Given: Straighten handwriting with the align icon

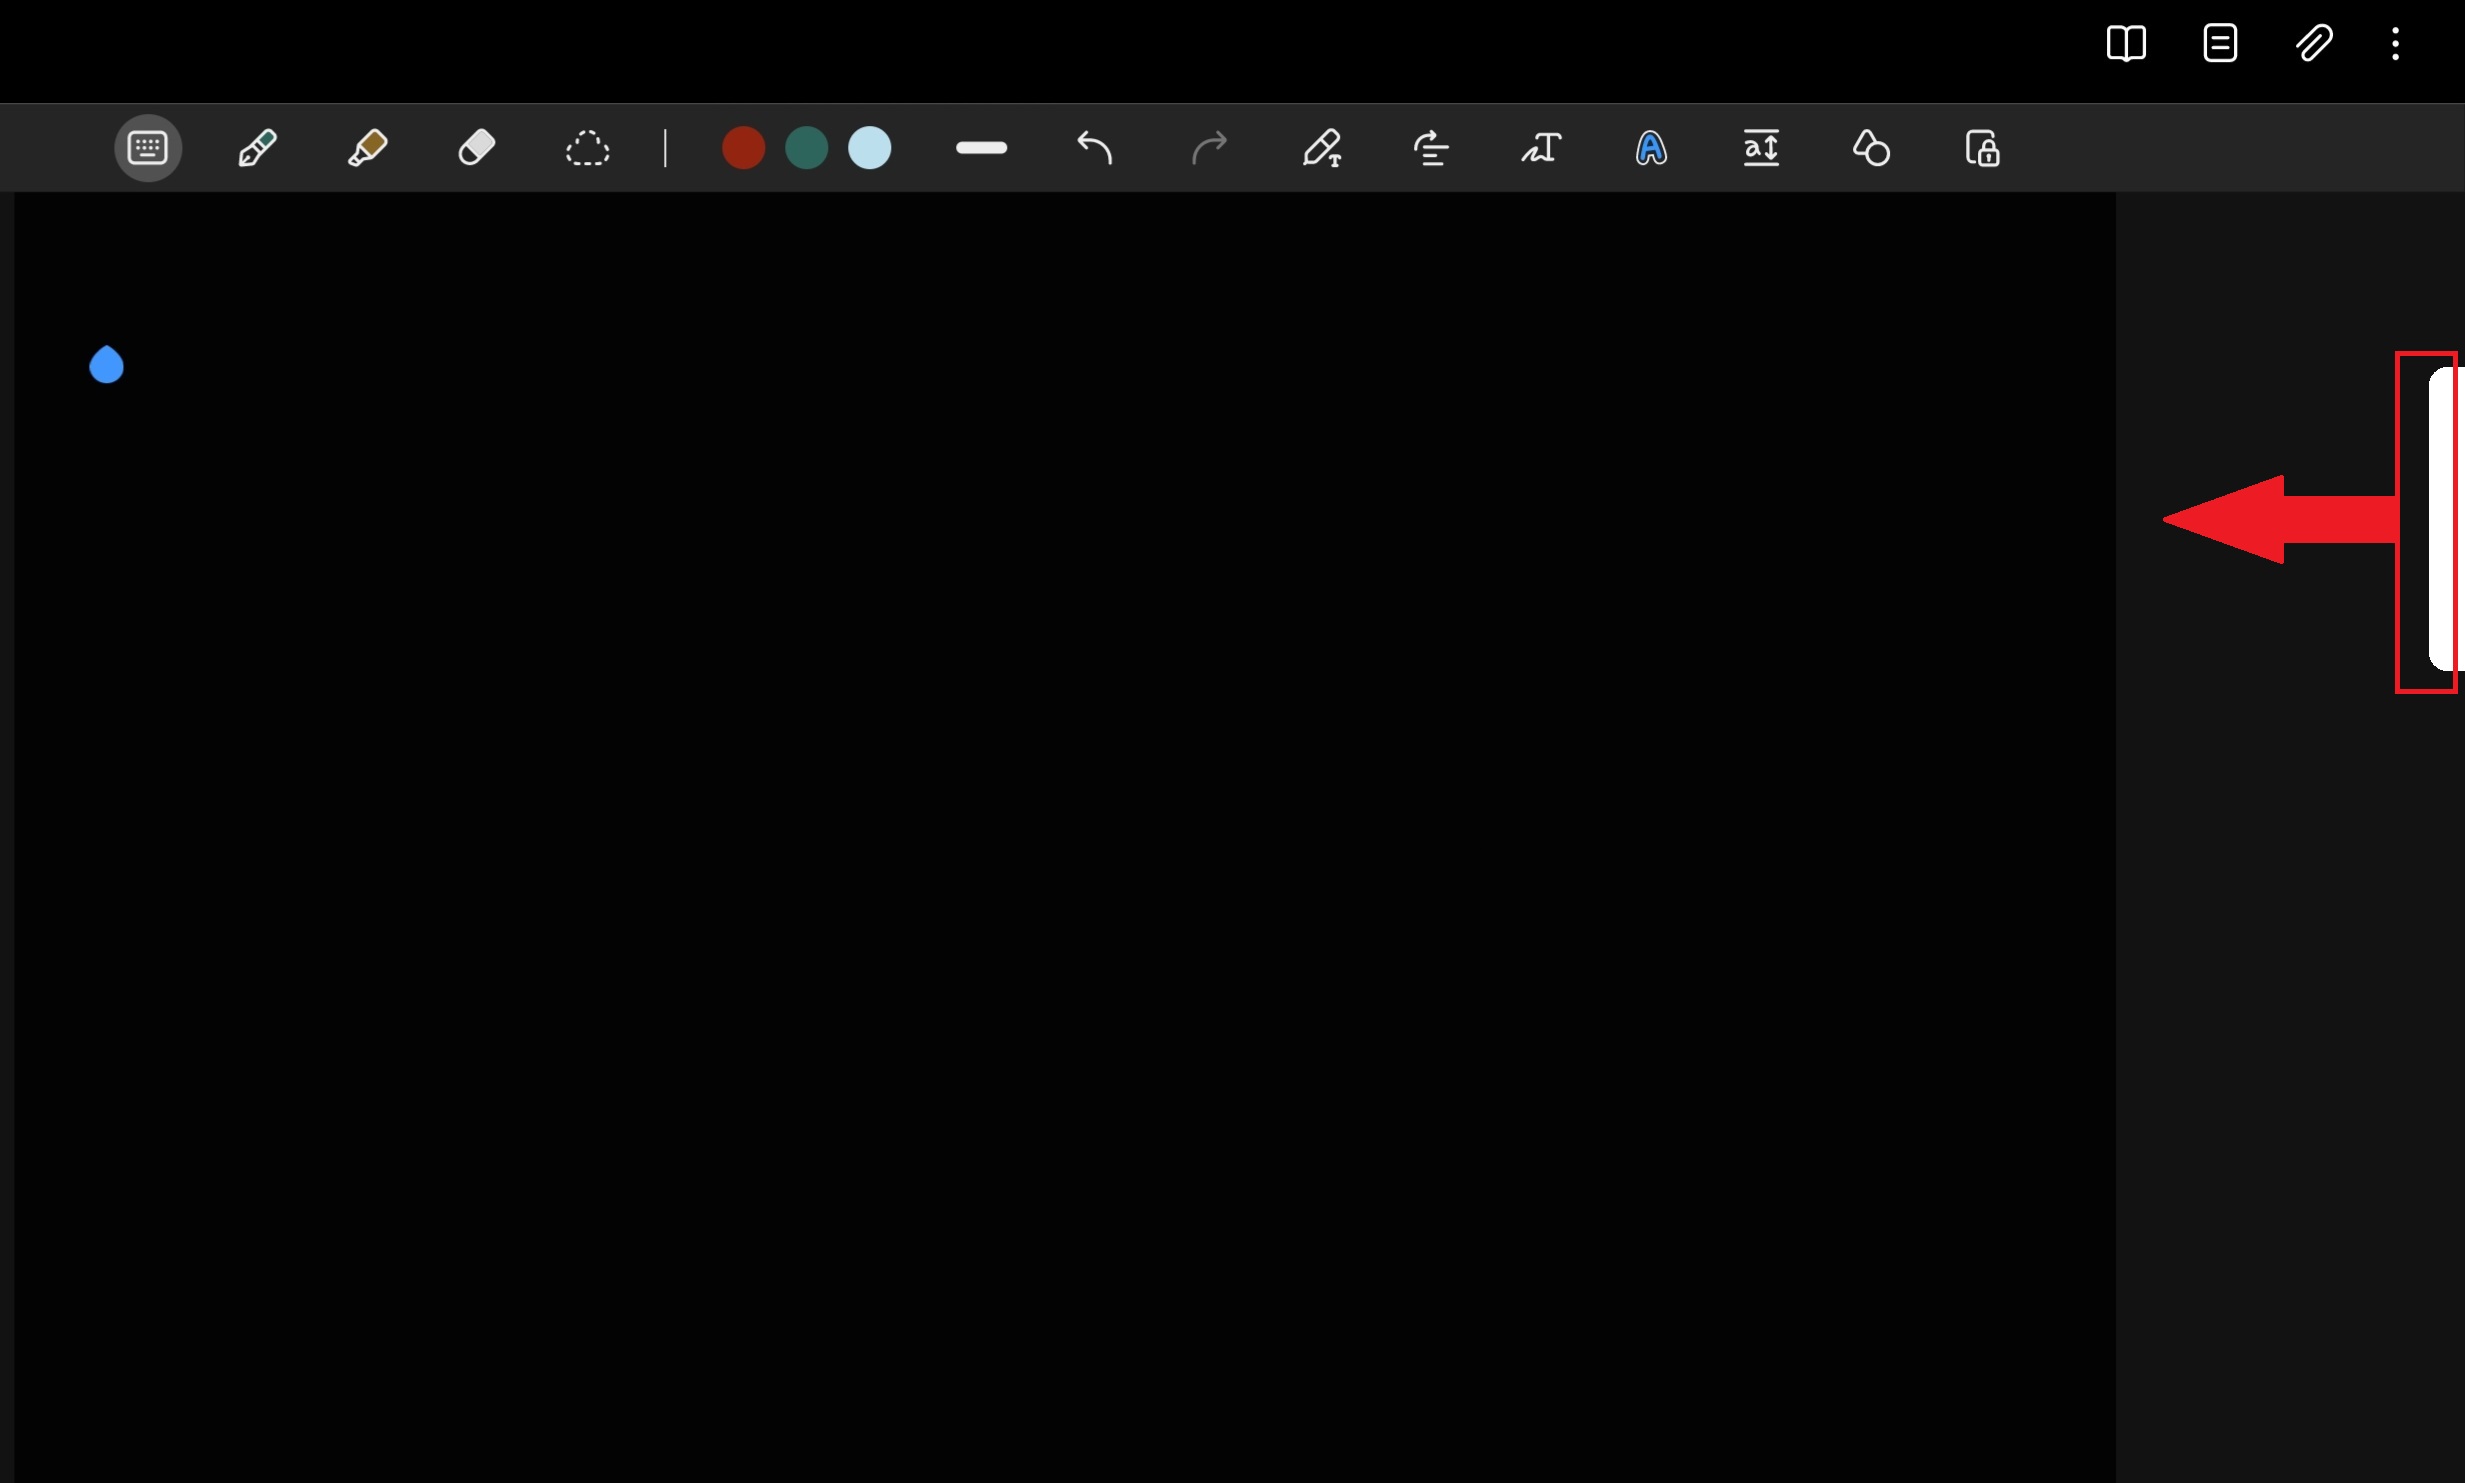Looking at the screenshot, I should 1431,148.
